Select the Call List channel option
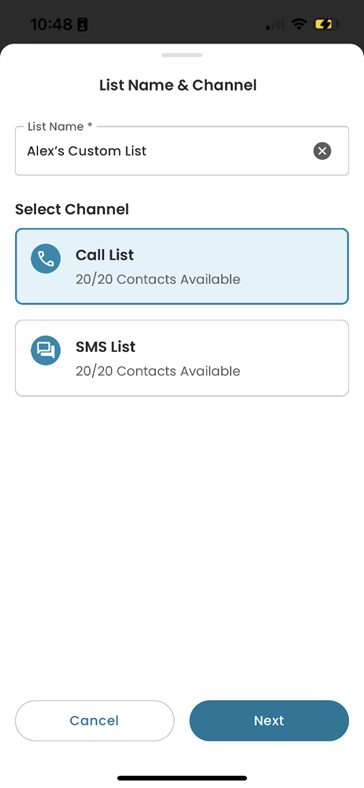This screenshot has height=788, width=364. tap(182, 266)
